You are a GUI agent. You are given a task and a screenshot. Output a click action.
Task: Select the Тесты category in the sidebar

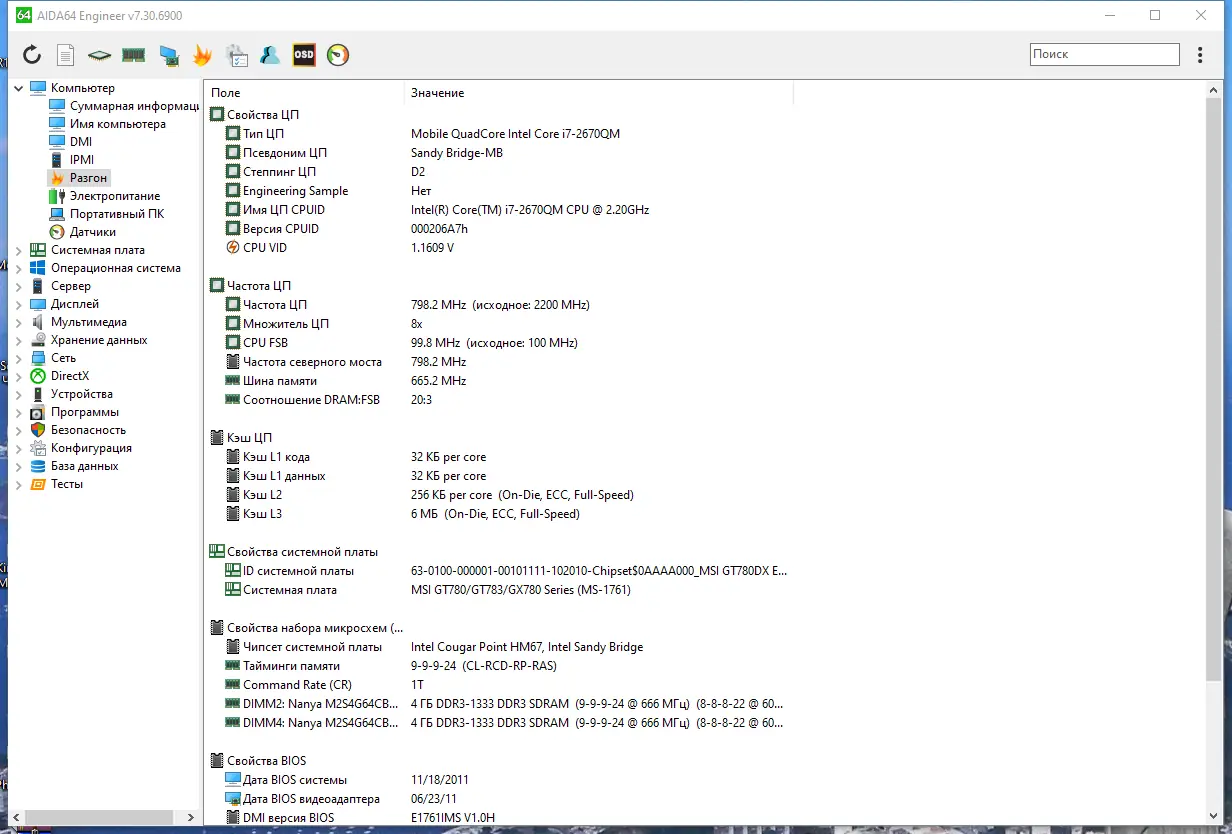tap(66, 483)
